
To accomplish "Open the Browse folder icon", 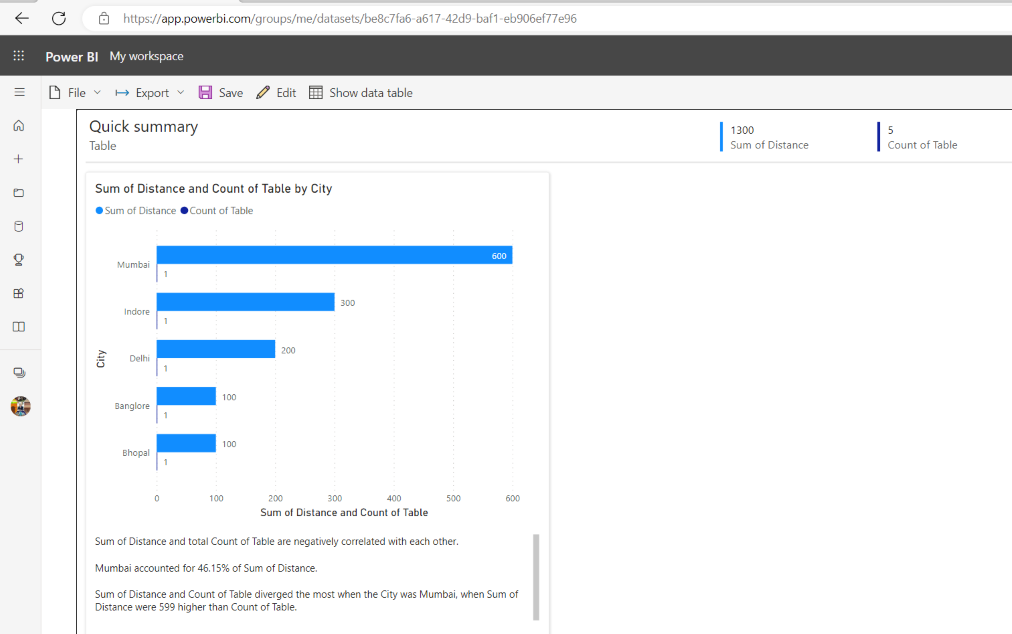I will pyautogui.click(x=19, y=192).
